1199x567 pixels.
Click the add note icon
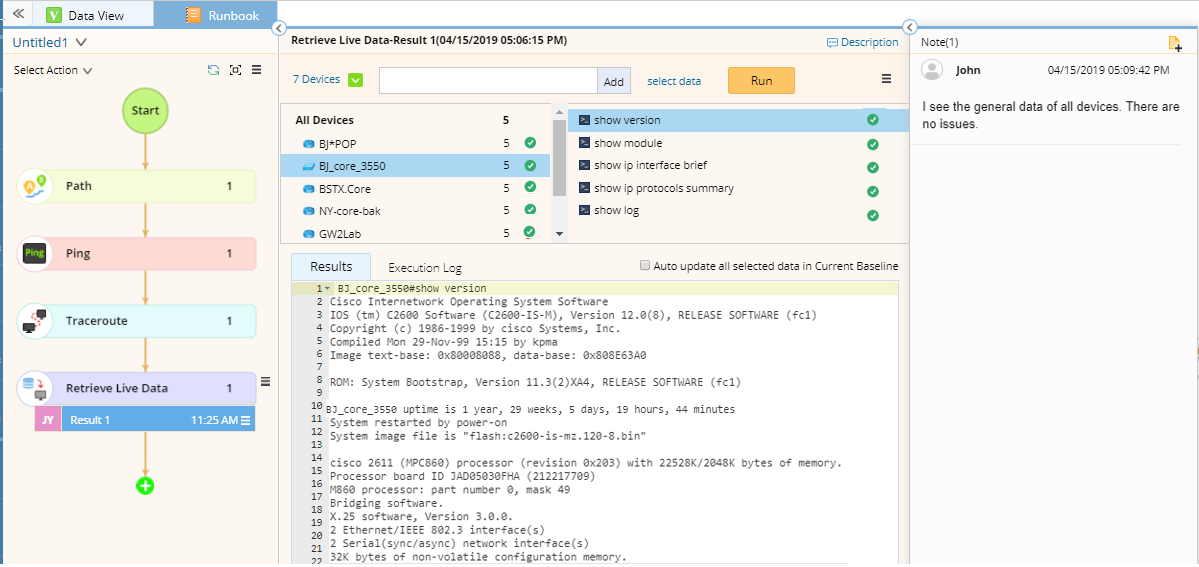tap(1175, 43)
